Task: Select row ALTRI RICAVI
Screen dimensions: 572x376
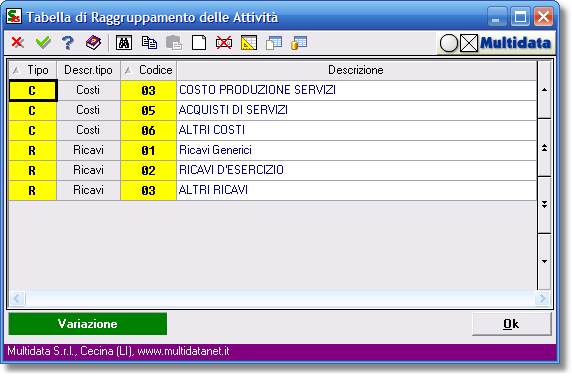Action: [x=273, y=190]
